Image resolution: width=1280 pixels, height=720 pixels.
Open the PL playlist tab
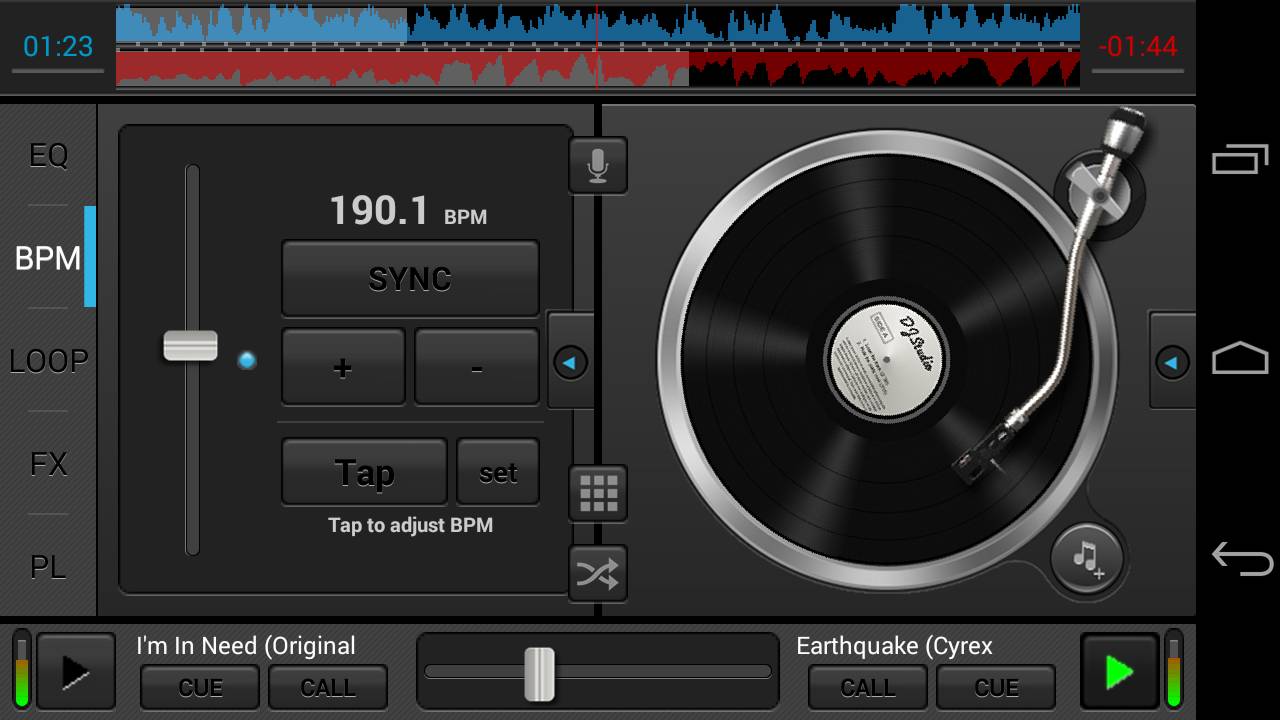tap(48, 567)
